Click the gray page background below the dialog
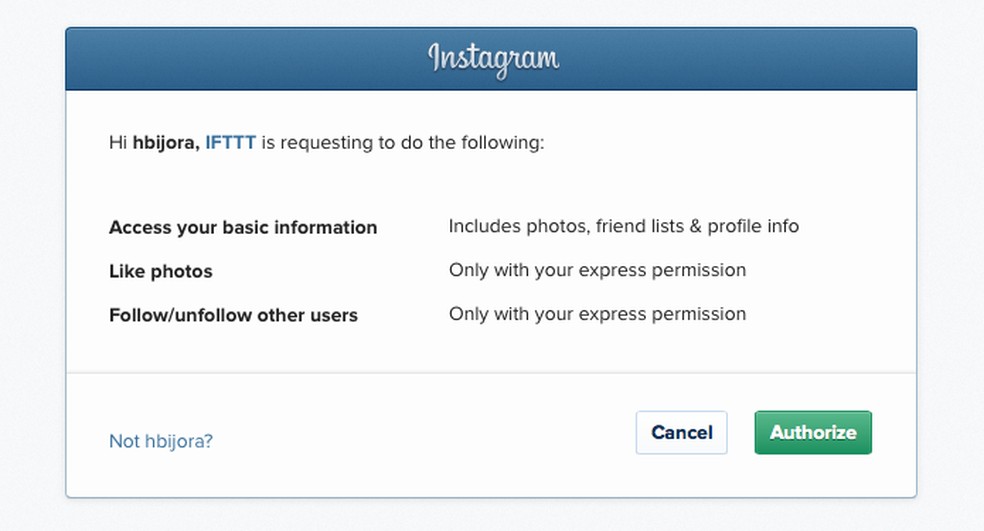Viewport: 984px width, 531px height. [490, 516]
